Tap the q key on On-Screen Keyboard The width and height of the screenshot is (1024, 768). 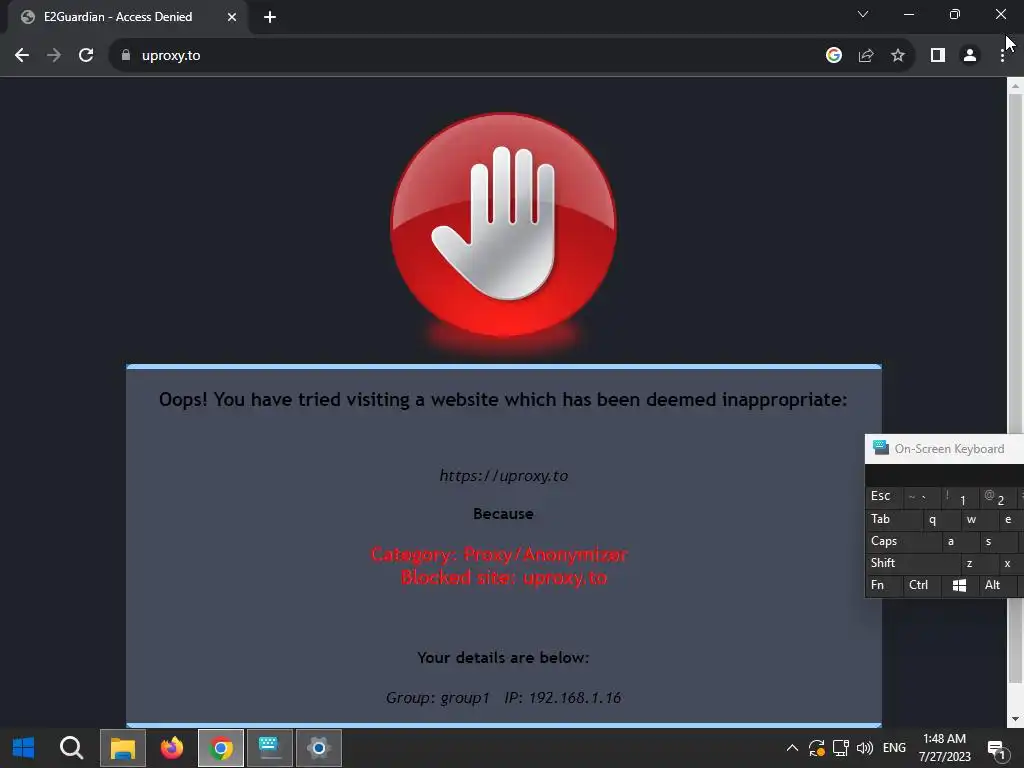[940, 519]
